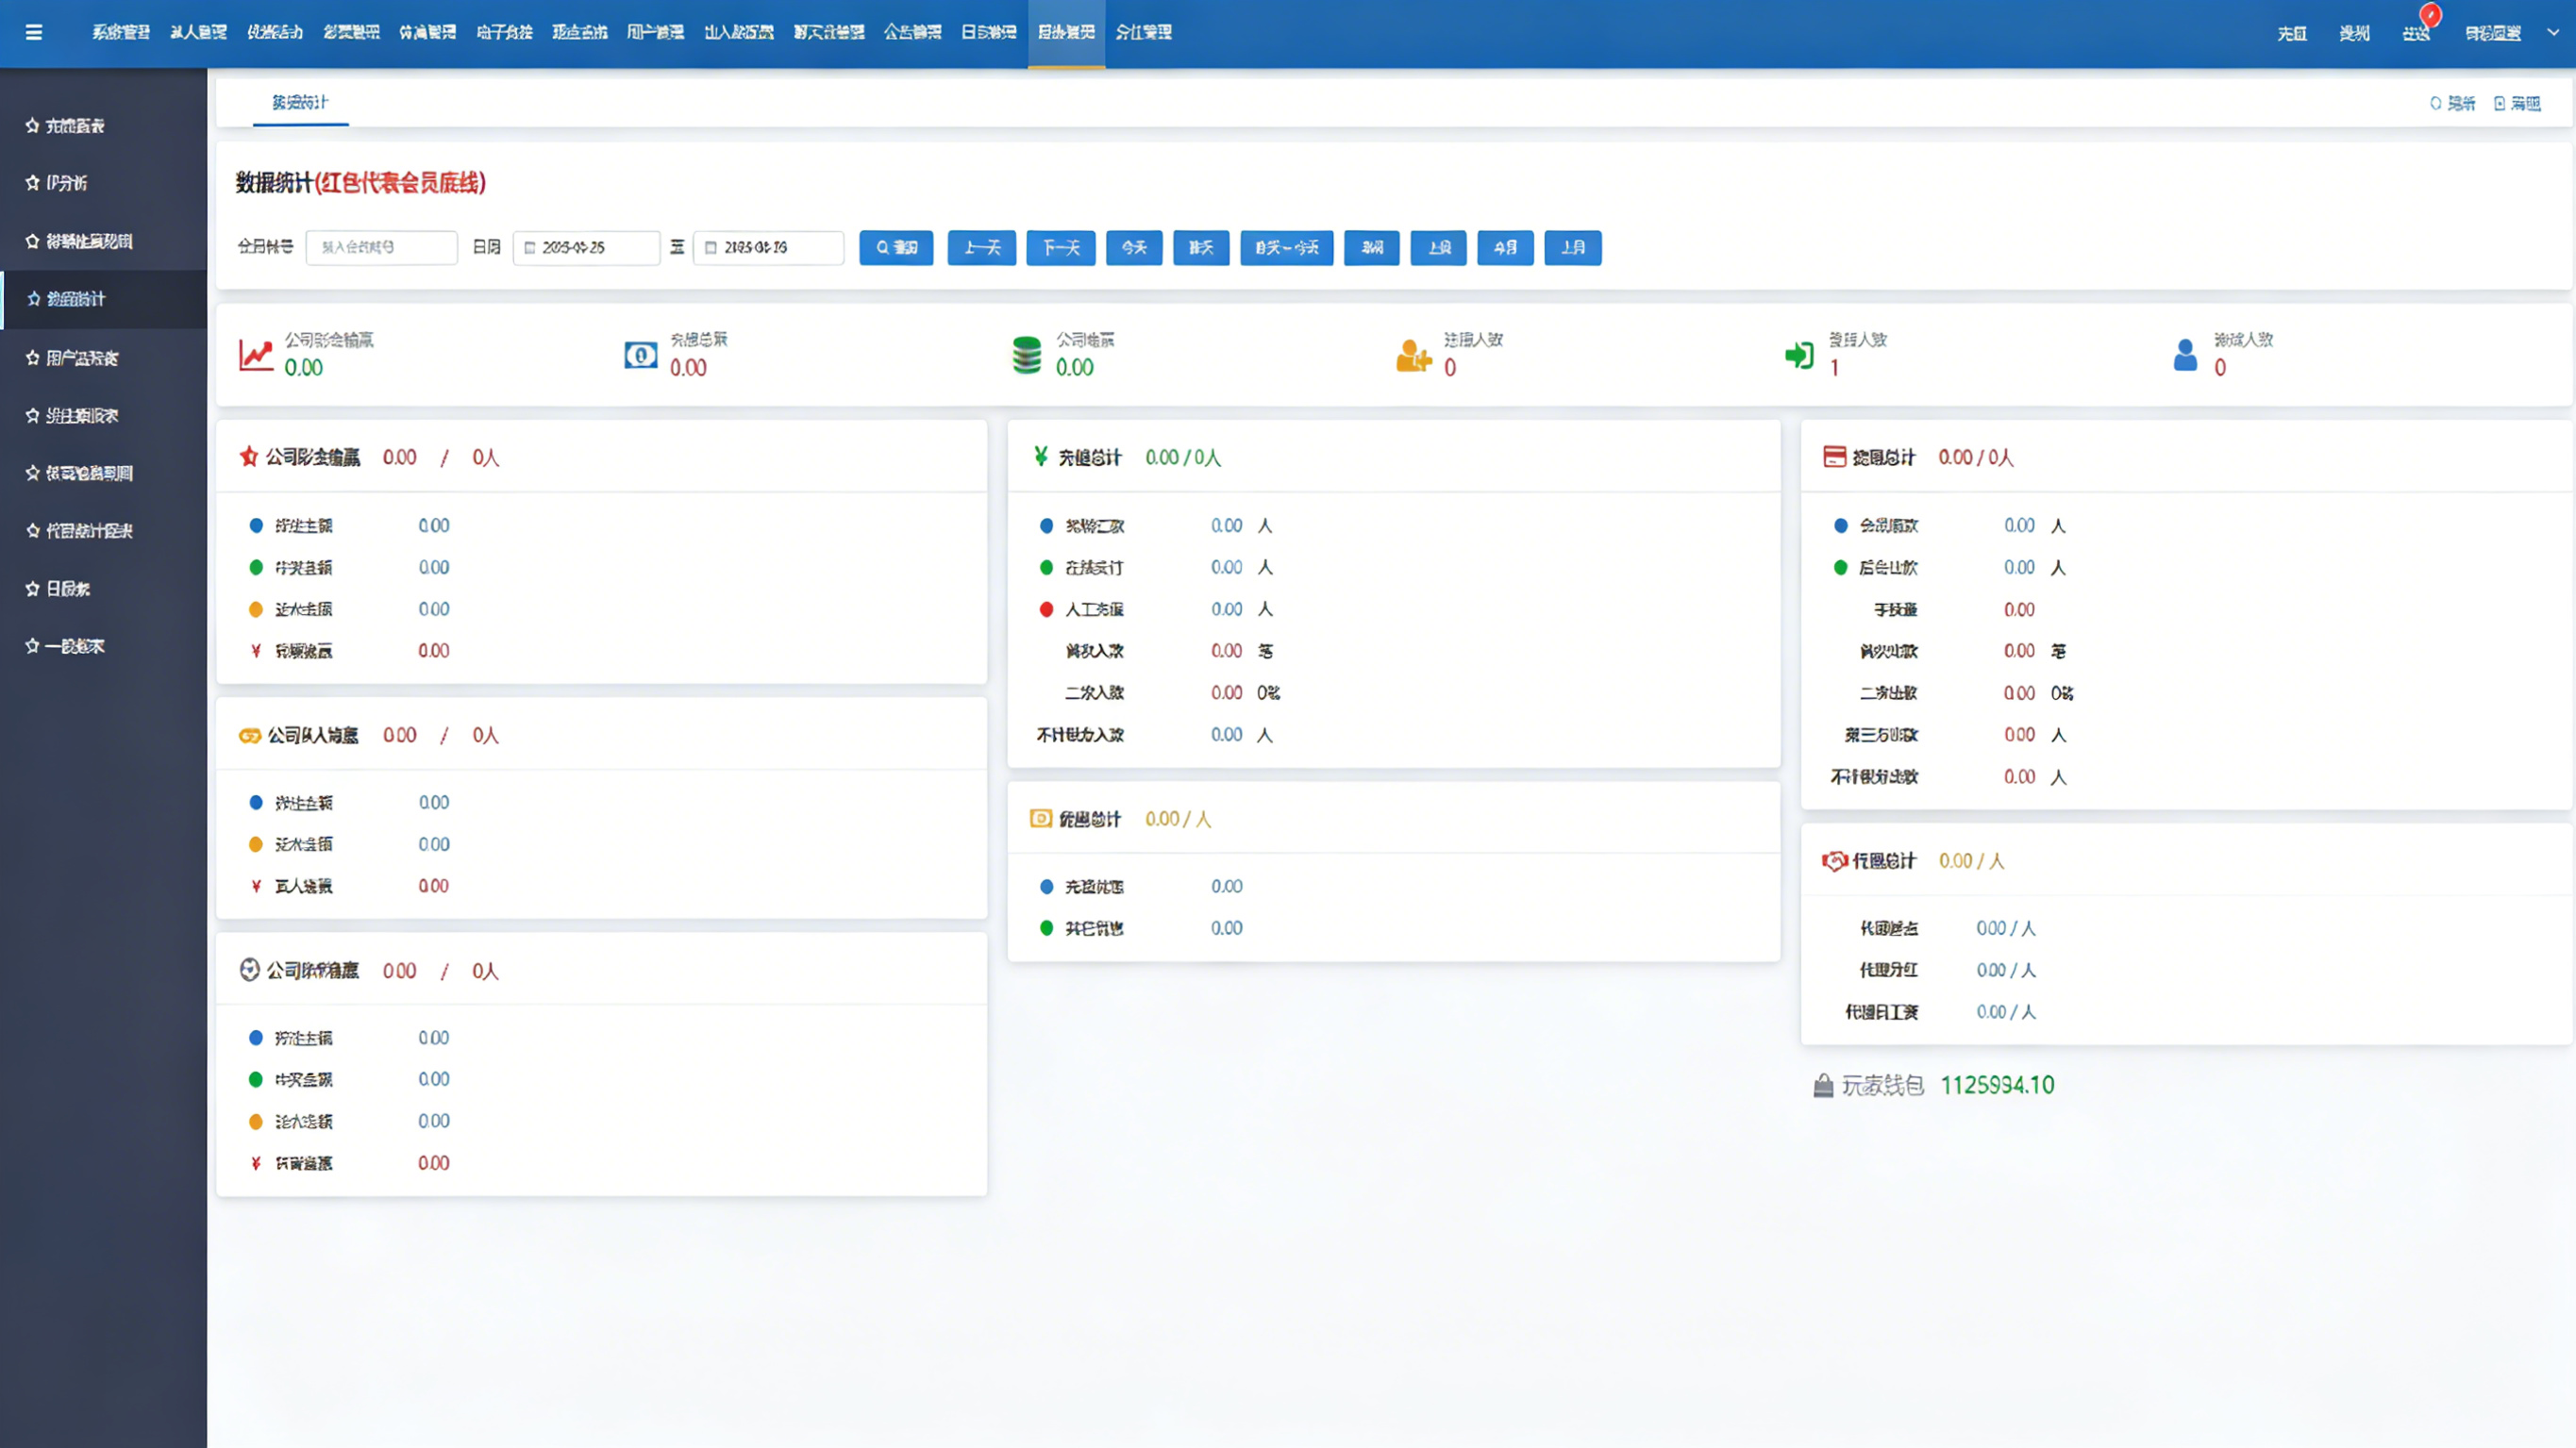Click the red trend chart icon for company profit
The width and height of the screenshot is (2576, 1448).
coord(256,355)
